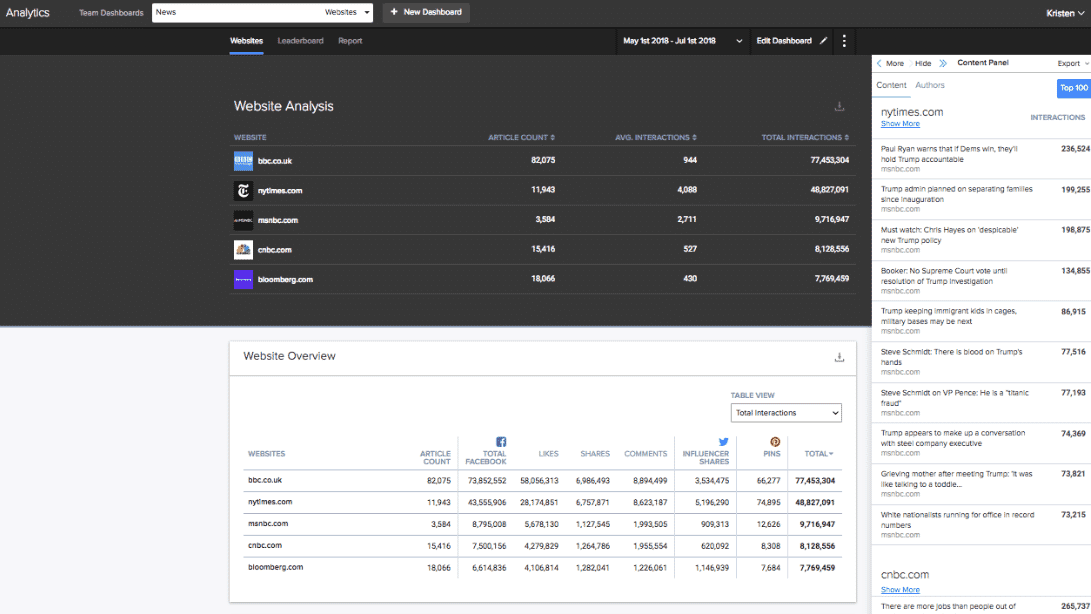Screen dimensions: 1091x614
Task: Click the bloomberg.com favicon
Action: [x=243, y=279]
